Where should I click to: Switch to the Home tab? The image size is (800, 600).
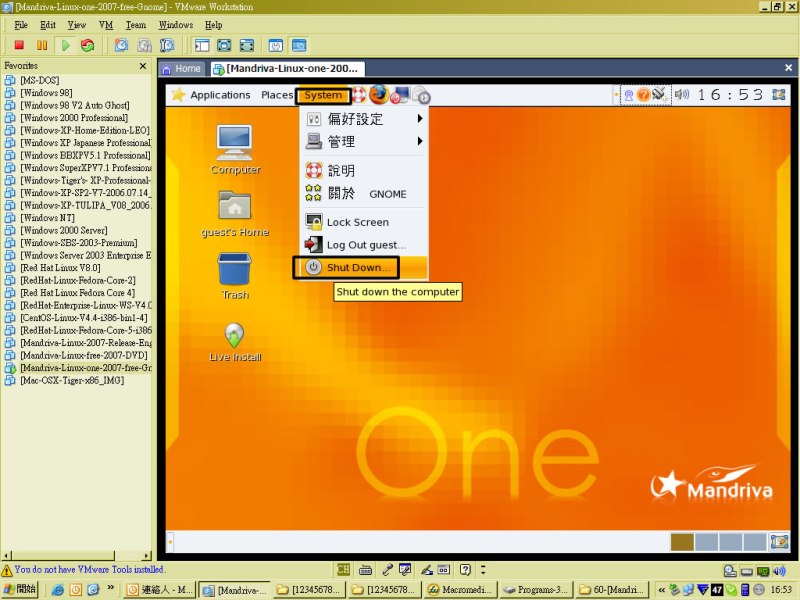click(x=182, y=68)
